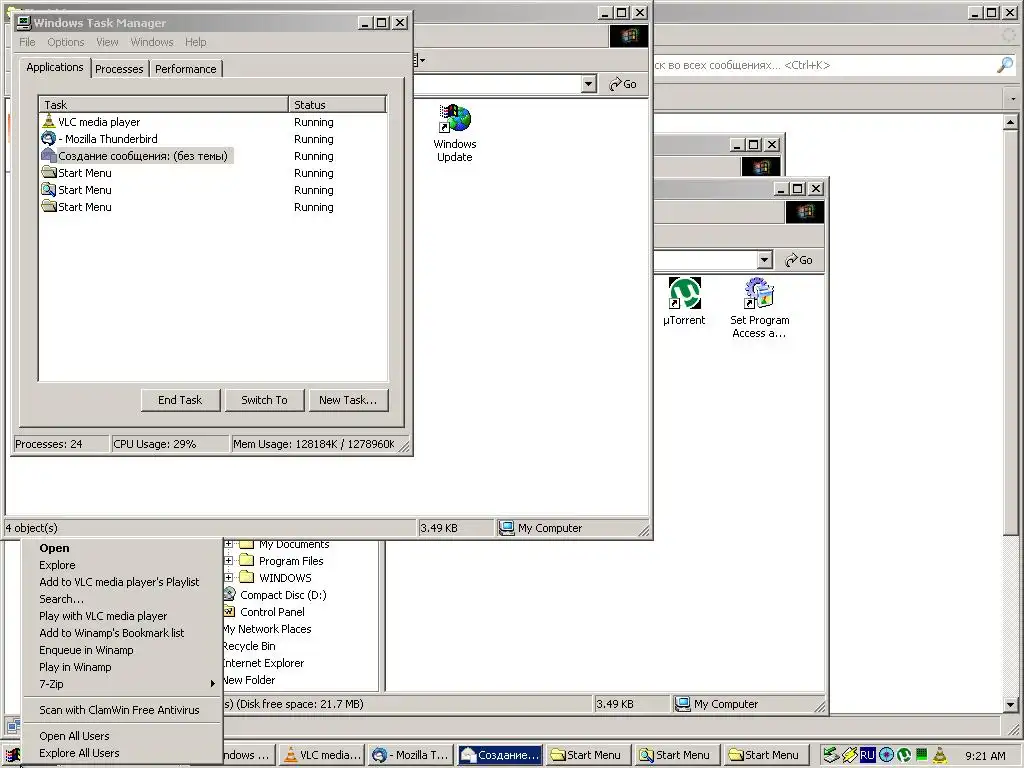Select the Mozilla Thunderbird task row
The height and width of the screenshot is (768, 1024).
point(212,139)
